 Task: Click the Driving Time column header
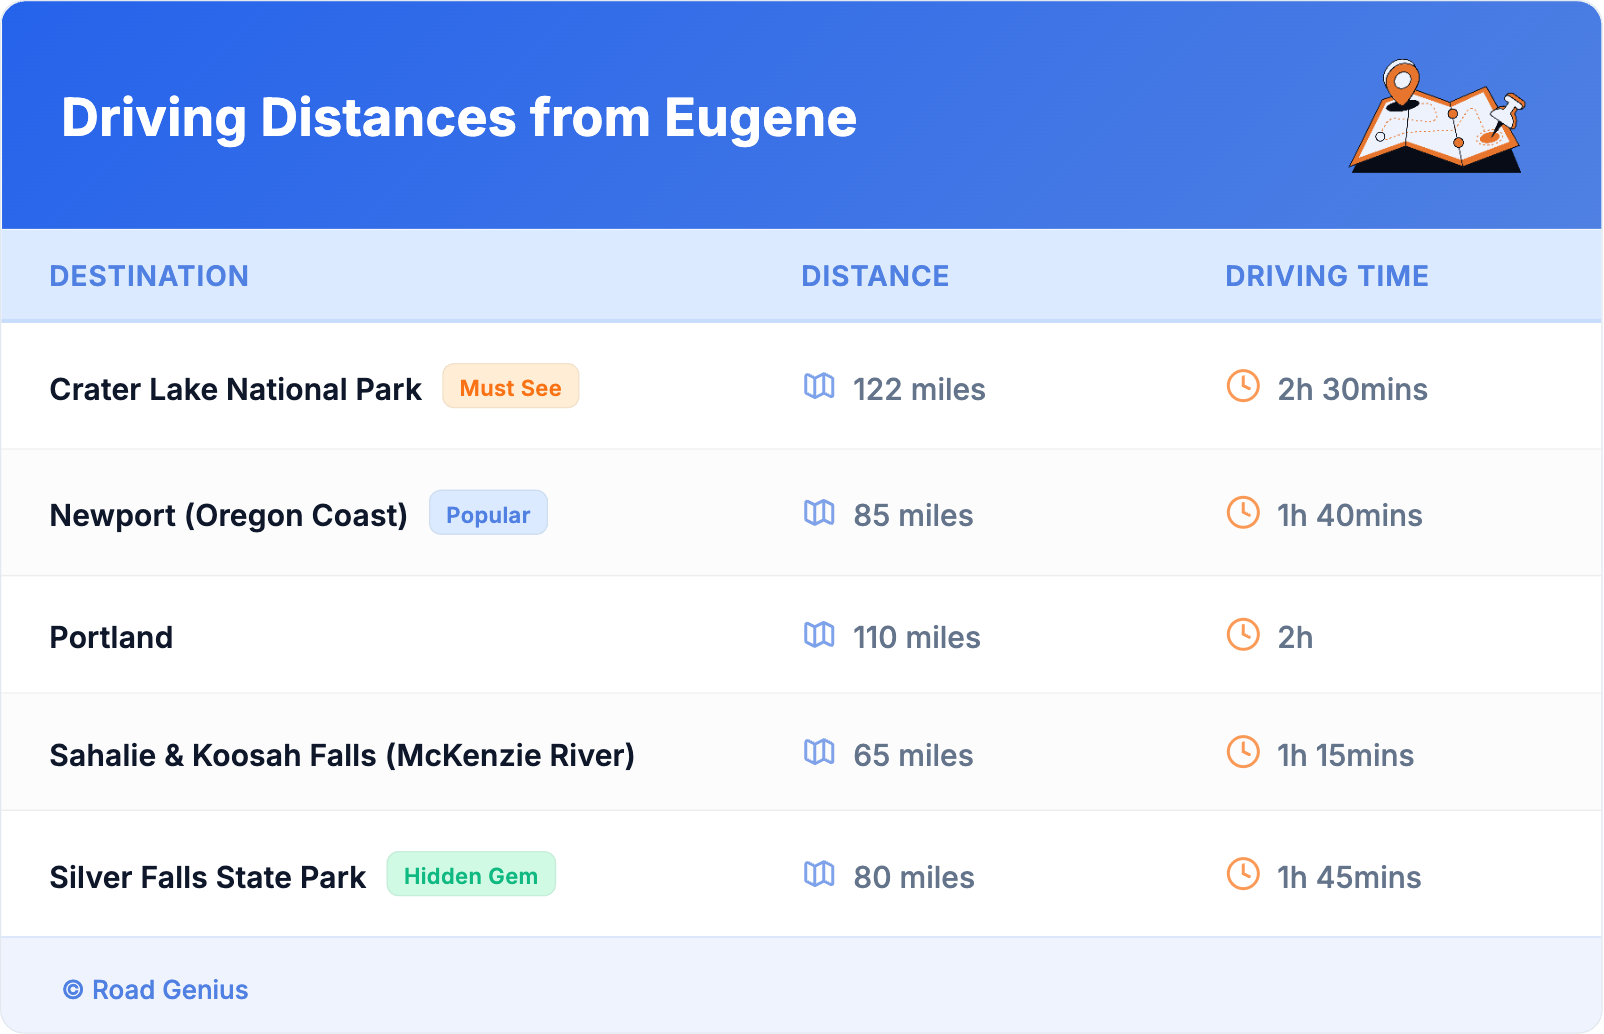1327,276
